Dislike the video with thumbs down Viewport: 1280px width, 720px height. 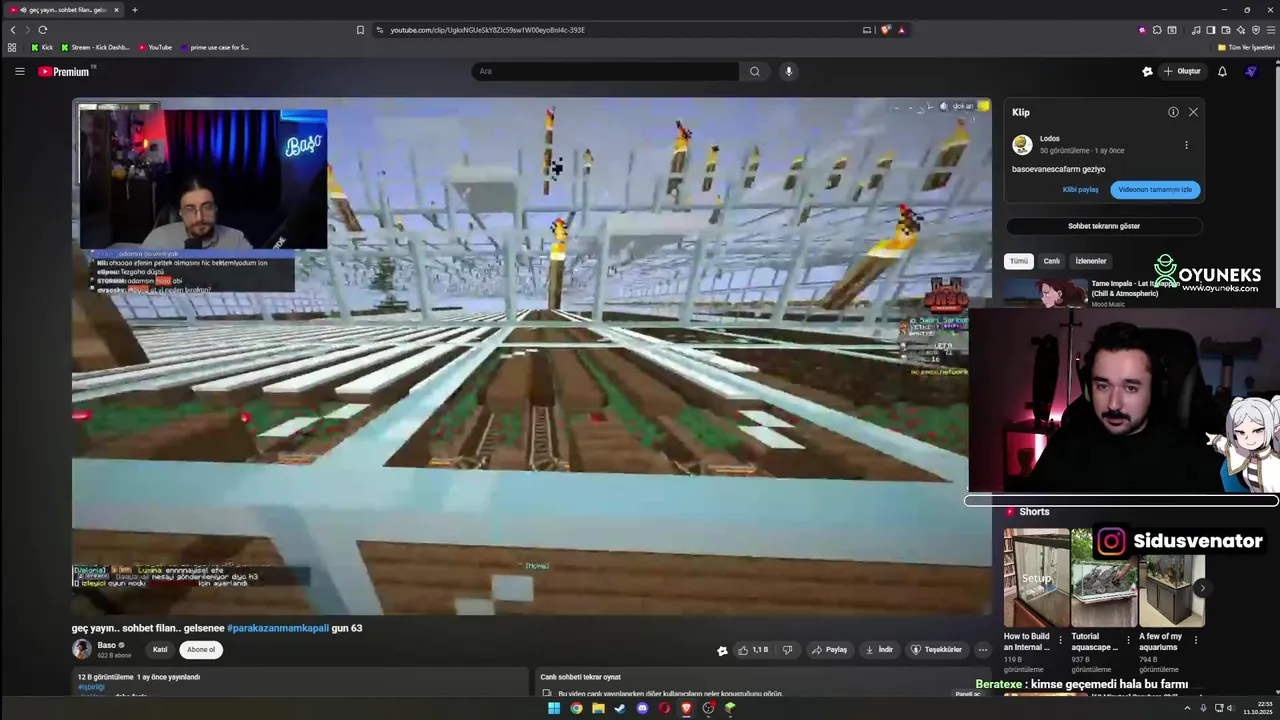[787, 649]
